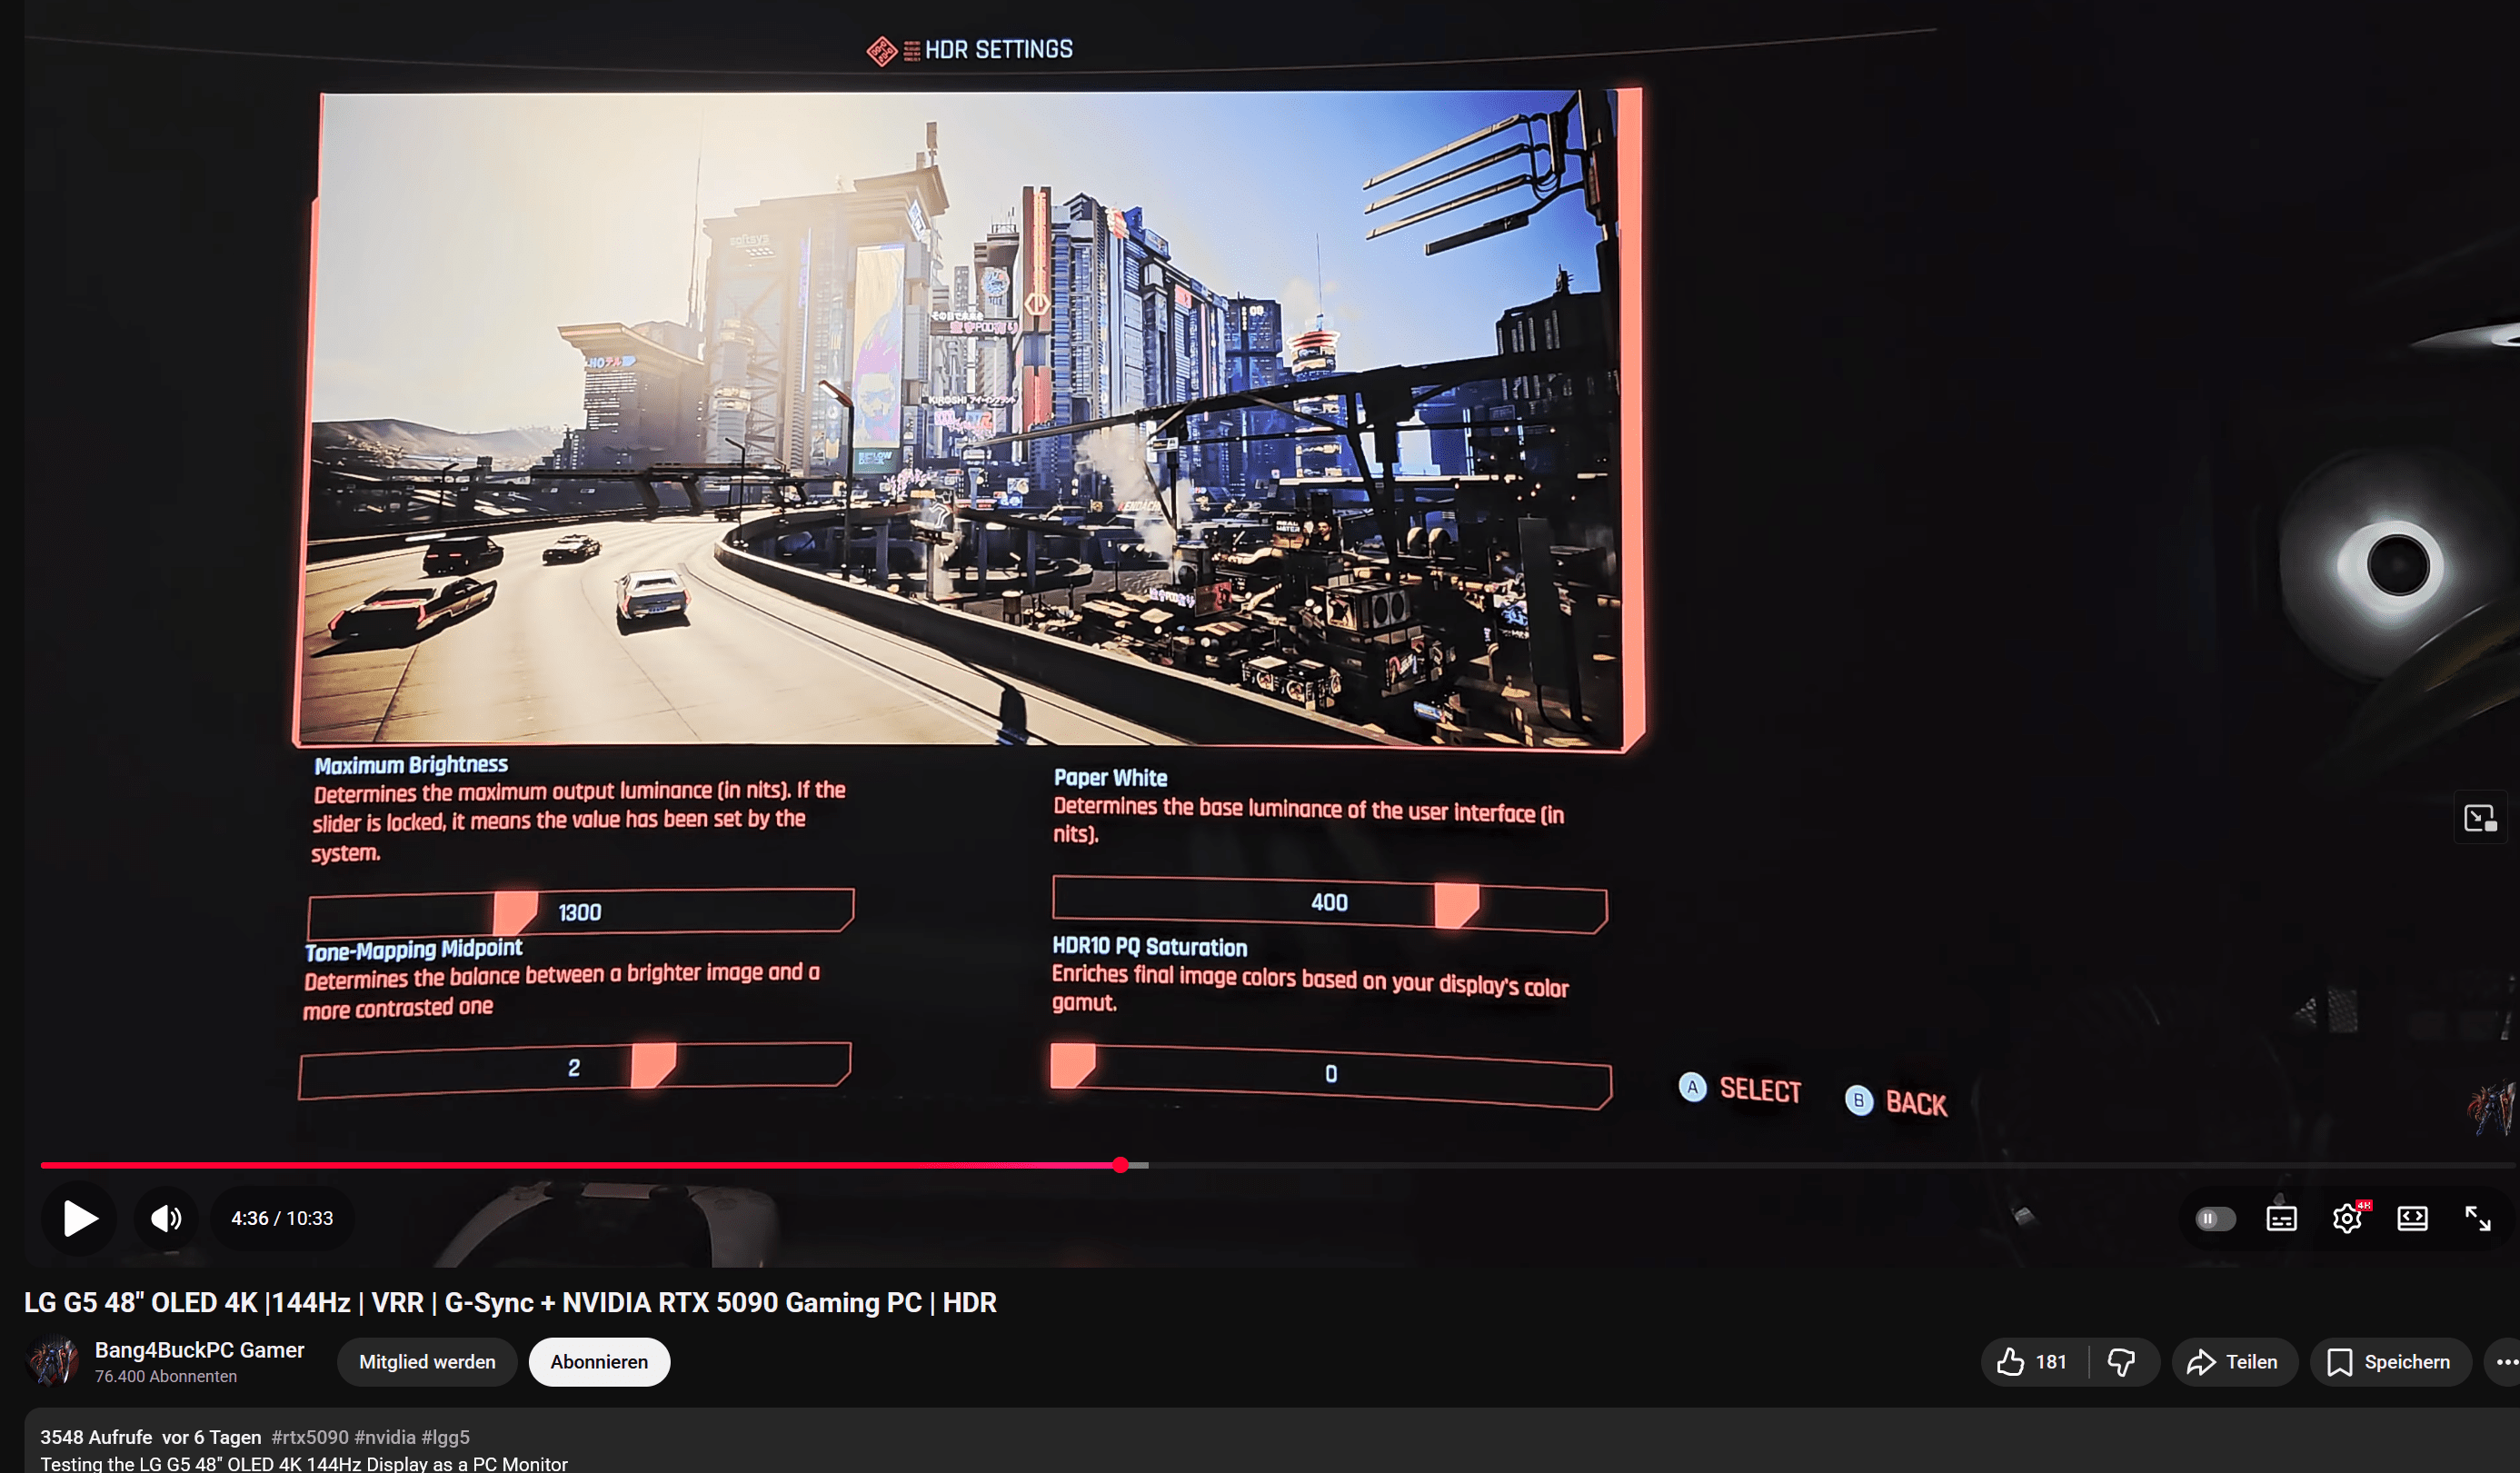Expand the video description text

coord(300,1463)
